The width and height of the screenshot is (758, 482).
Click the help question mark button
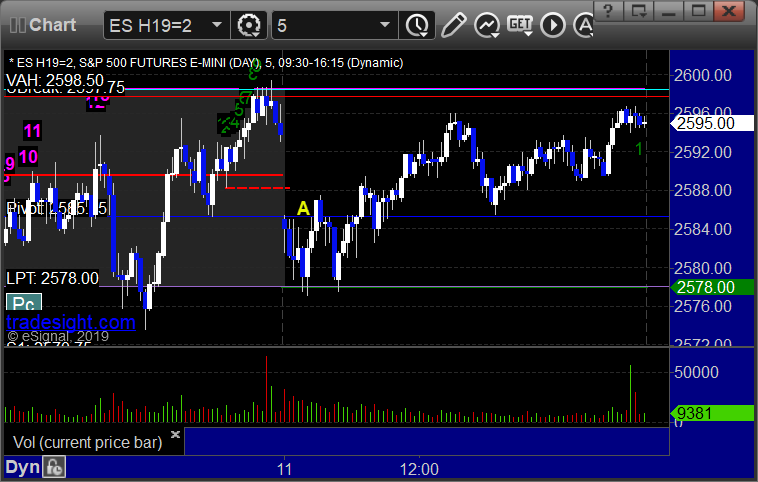[608, 11]
